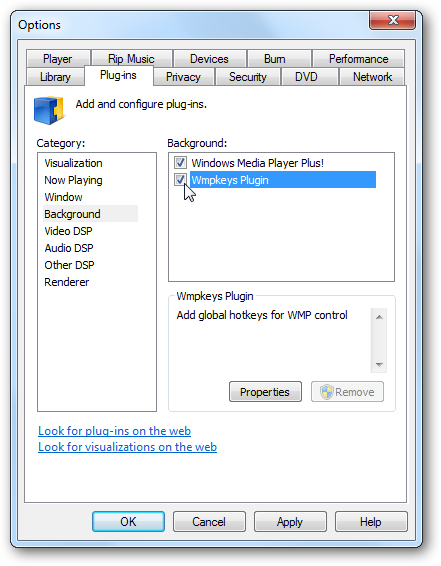Follow Look for plug-ins on the web
Screen dimensions: 441x566
click(114, 431)
